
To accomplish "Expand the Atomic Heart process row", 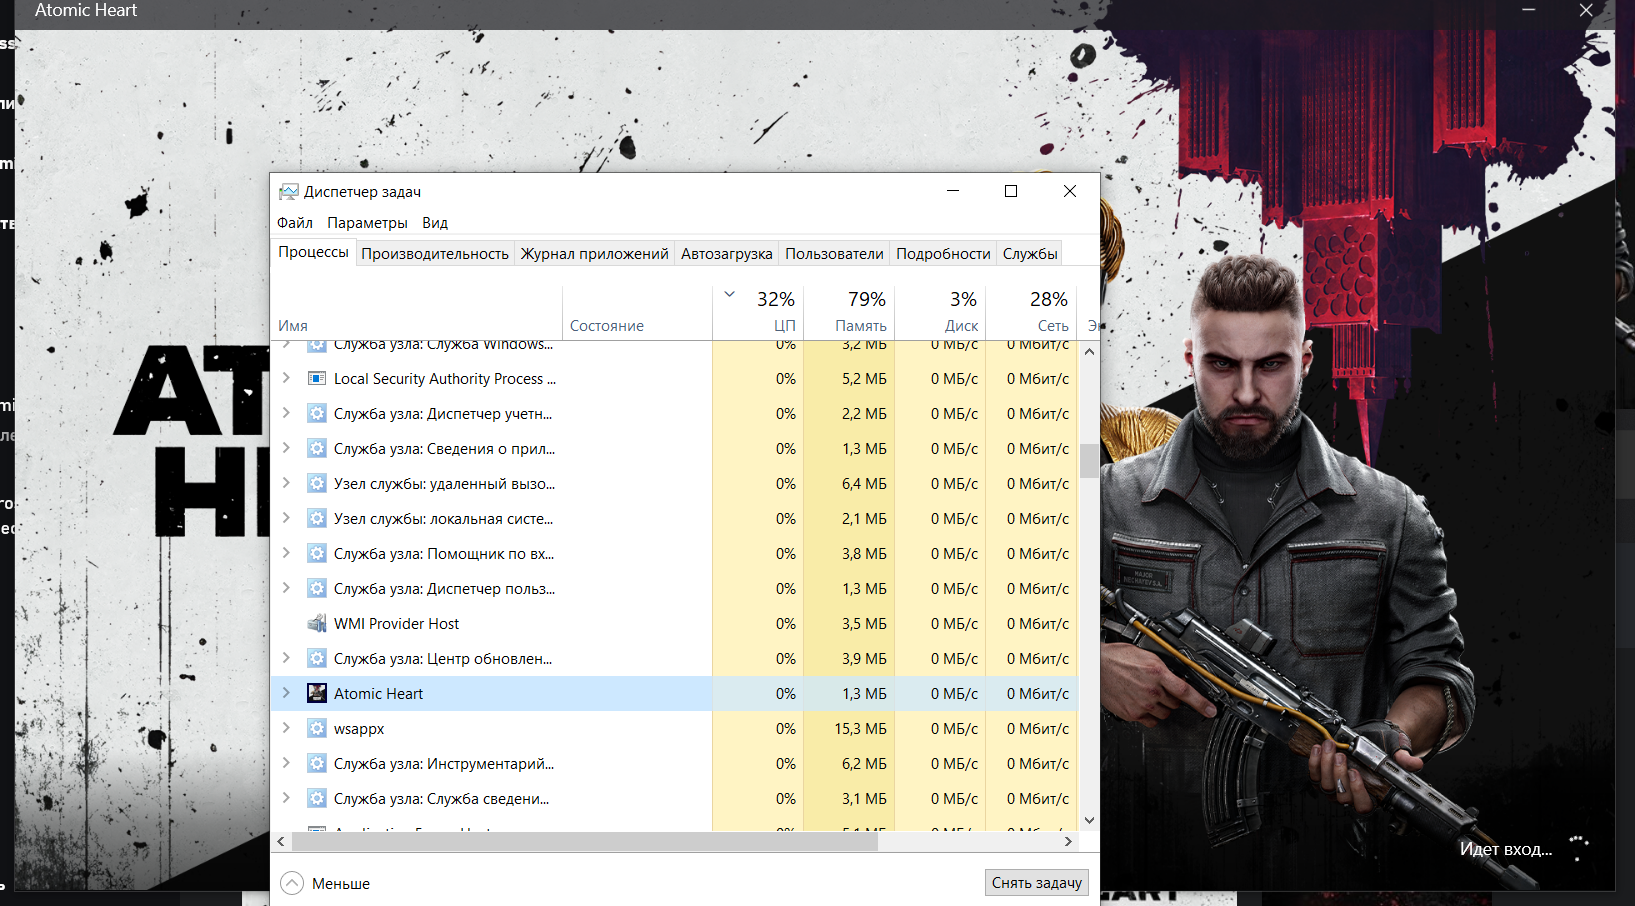I will tap(286, 693).
